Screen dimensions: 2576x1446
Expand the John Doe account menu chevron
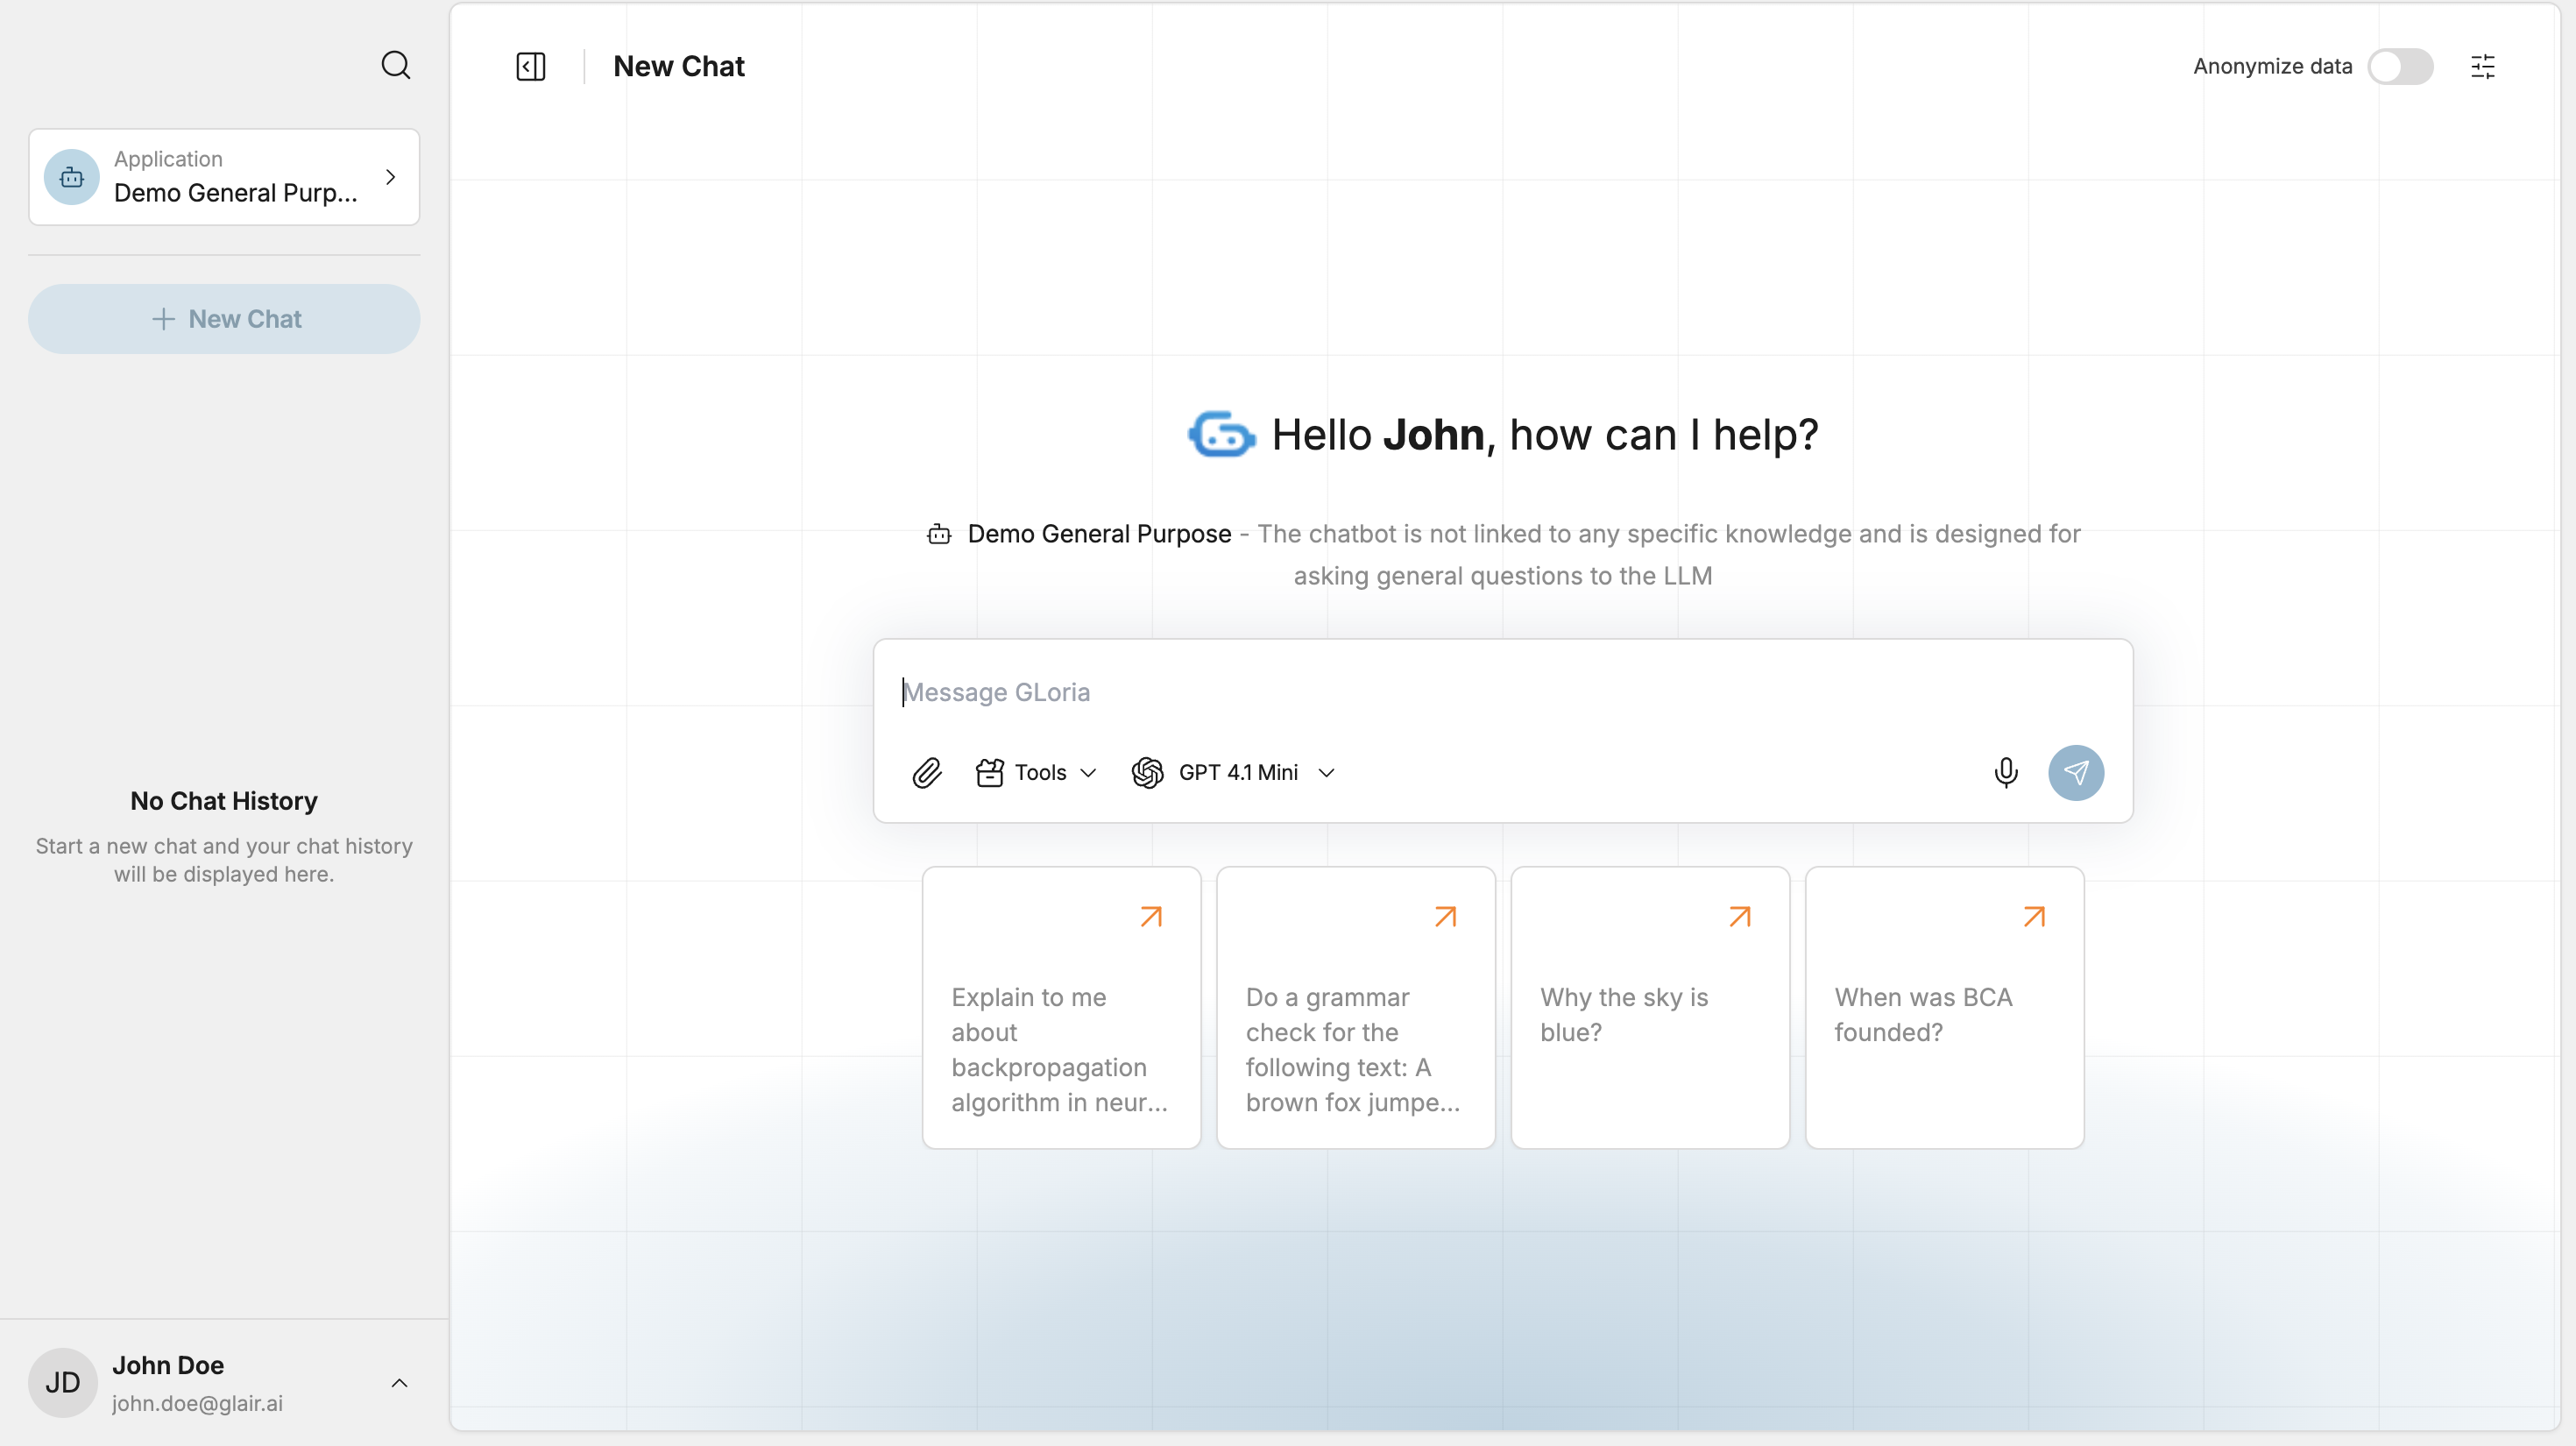(x=399, y=1383)
